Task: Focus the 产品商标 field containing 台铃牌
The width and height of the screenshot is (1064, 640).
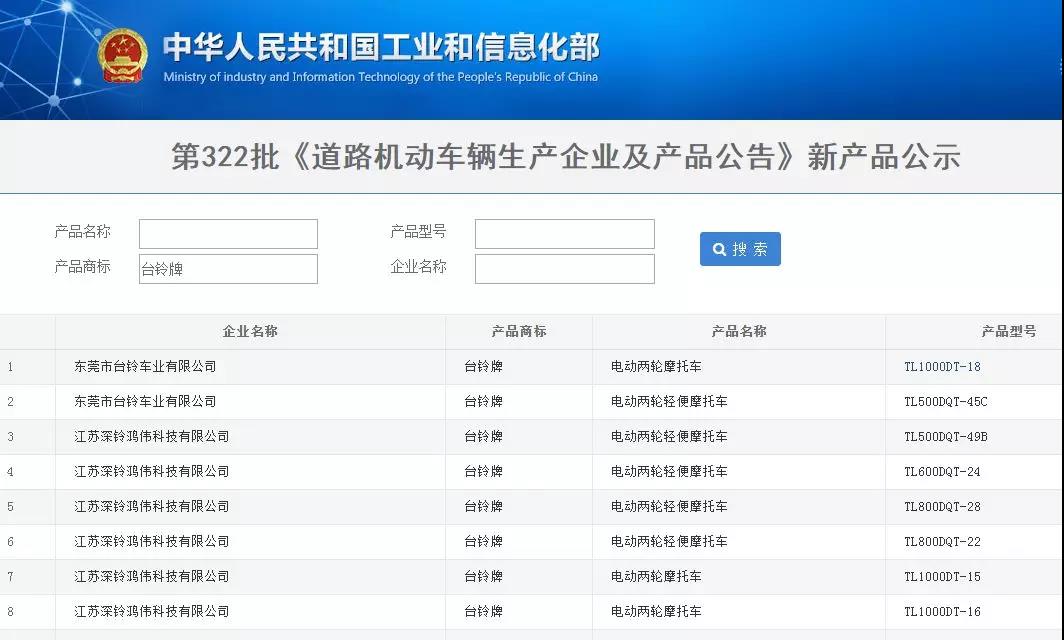Action: (228, 269)
